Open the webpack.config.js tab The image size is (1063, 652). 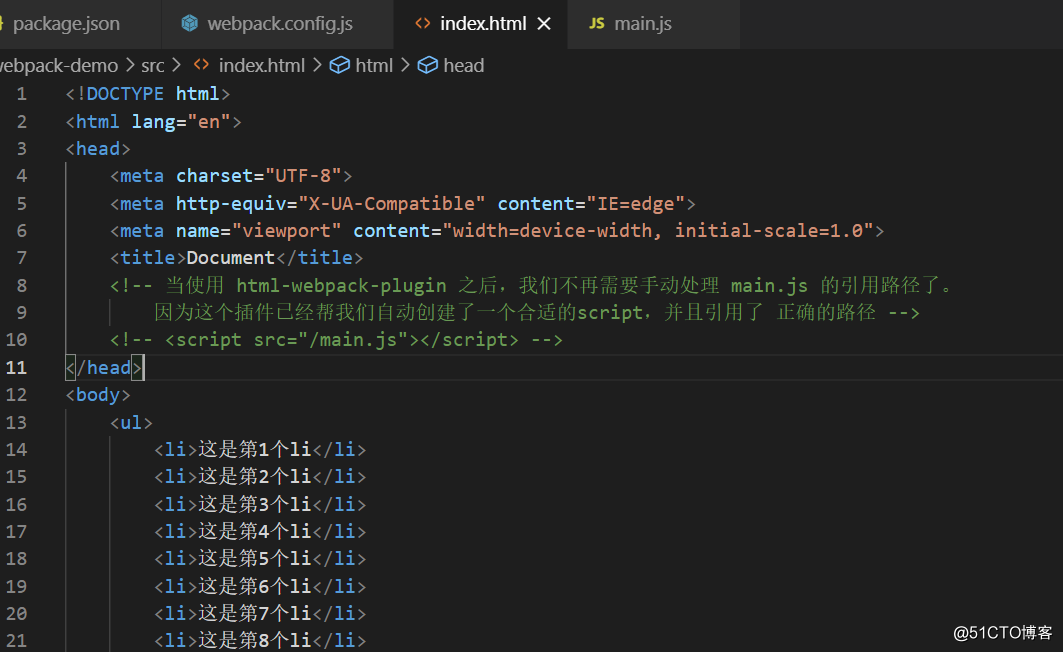tap(279, 24)
